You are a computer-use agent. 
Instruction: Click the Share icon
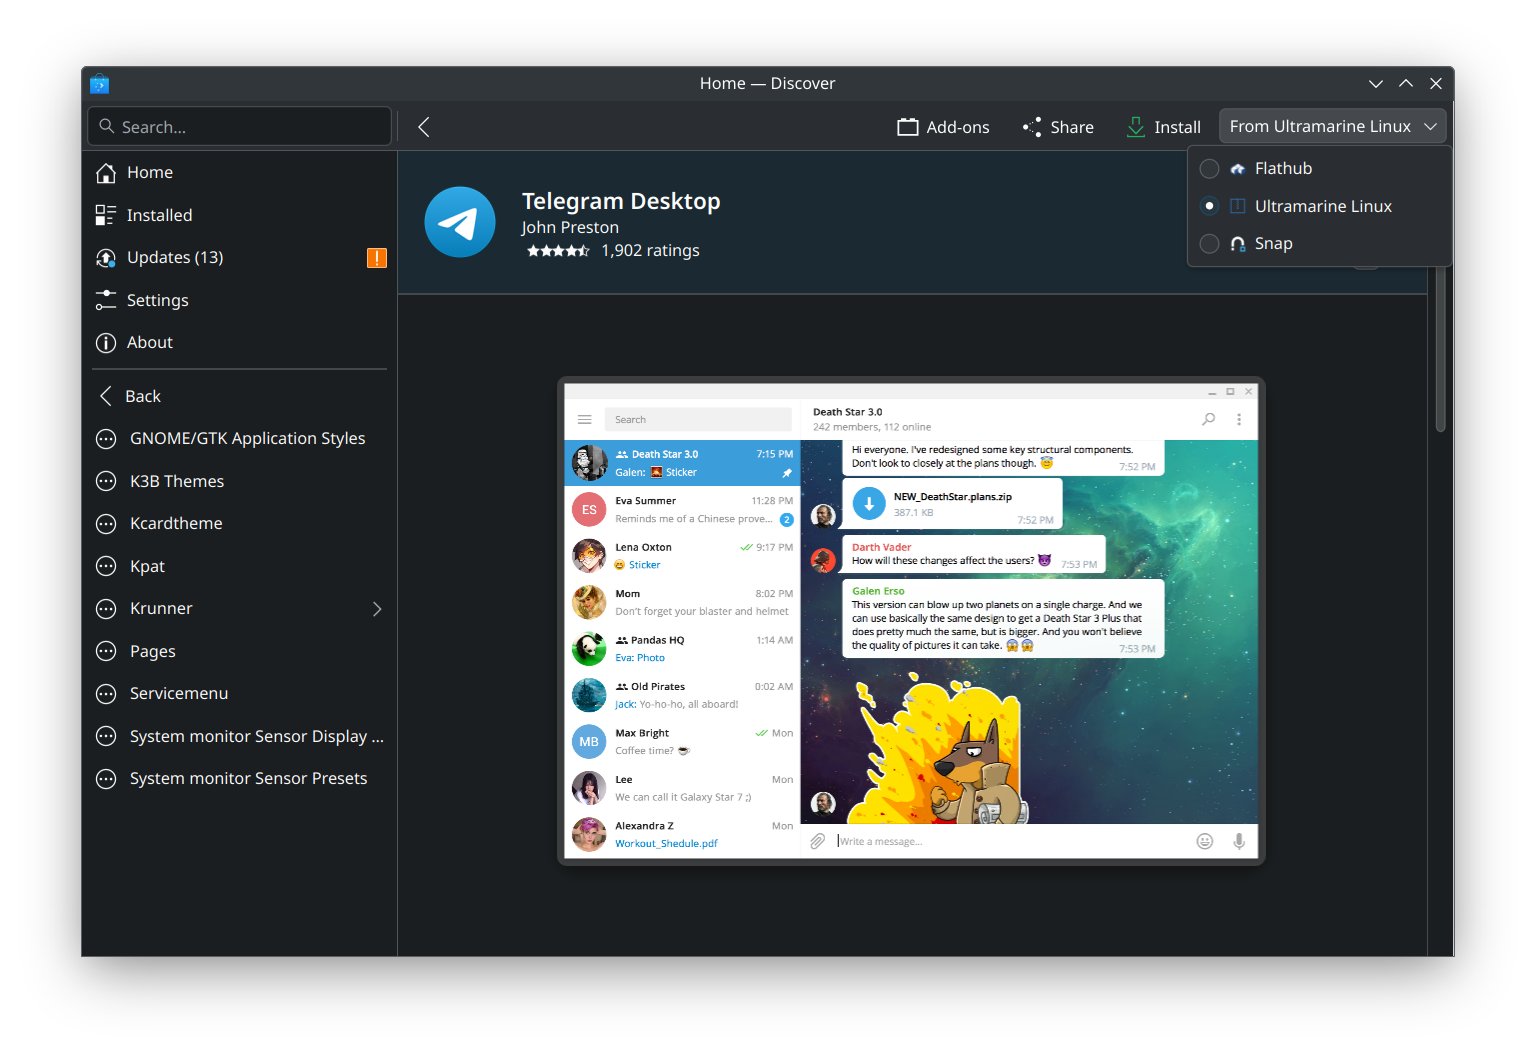click(1032, 127)
